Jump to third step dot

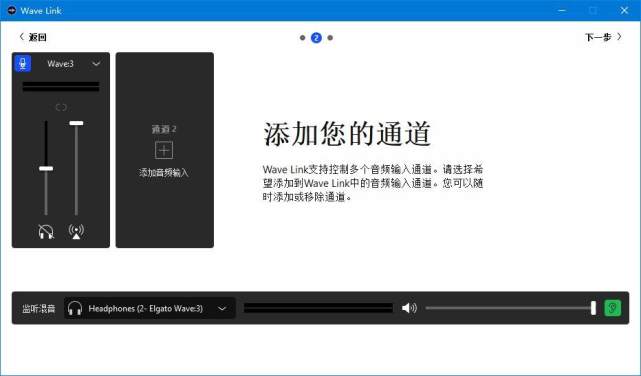330,38
